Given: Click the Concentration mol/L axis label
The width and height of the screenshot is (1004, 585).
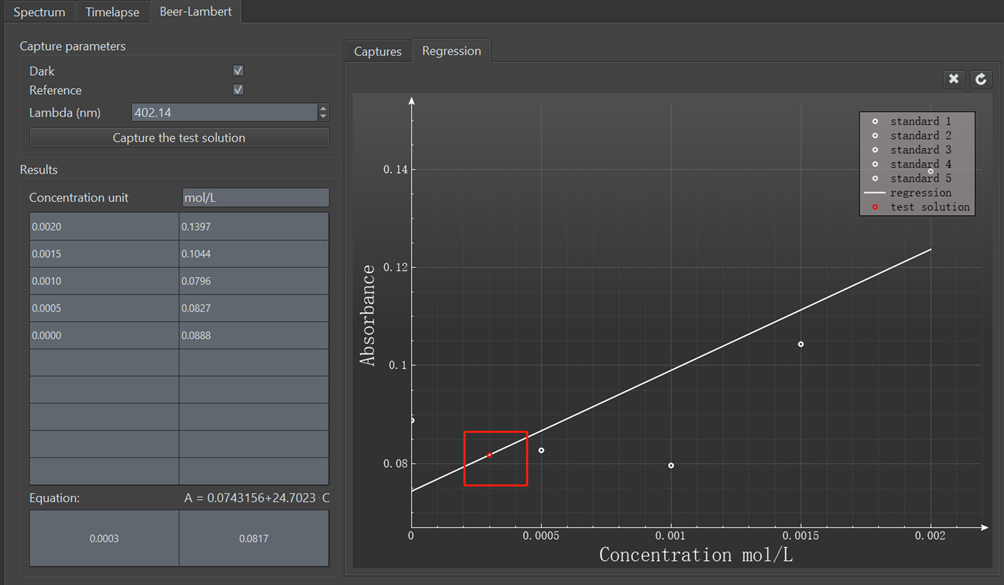Looking at the screenshot, I should tap(696, 555).
